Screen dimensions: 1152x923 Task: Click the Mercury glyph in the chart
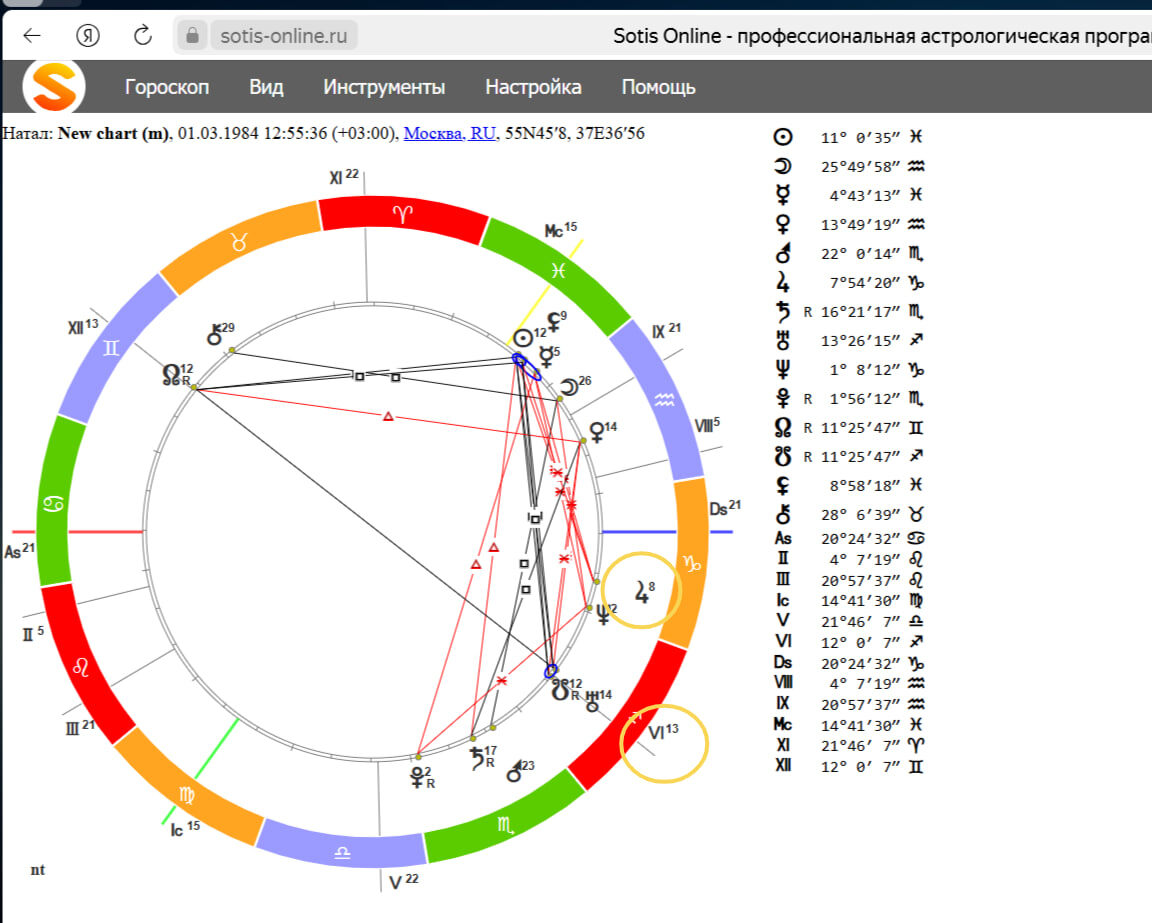(x=546, y=357)
